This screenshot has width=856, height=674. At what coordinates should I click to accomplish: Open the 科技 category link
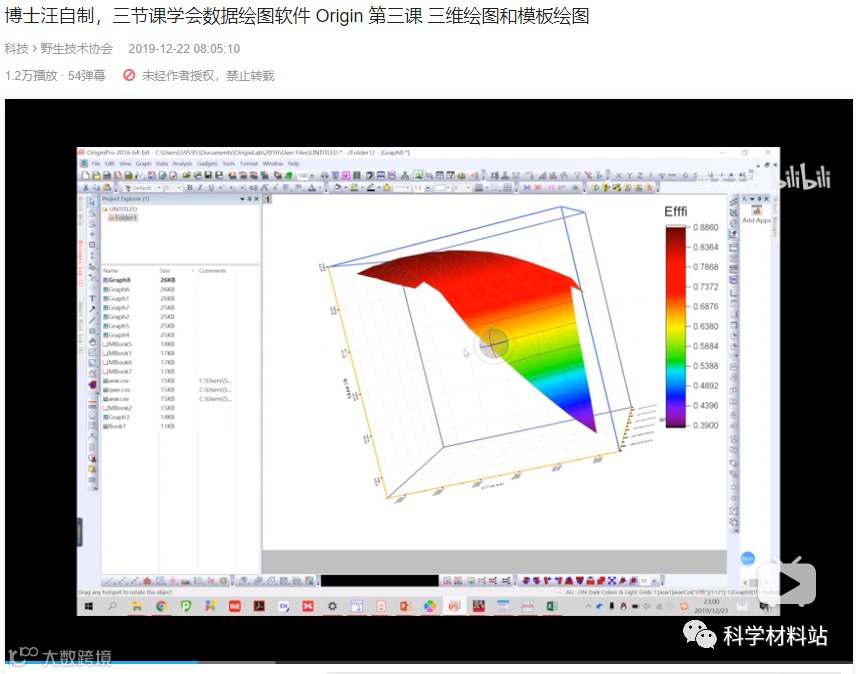(16, 49)
